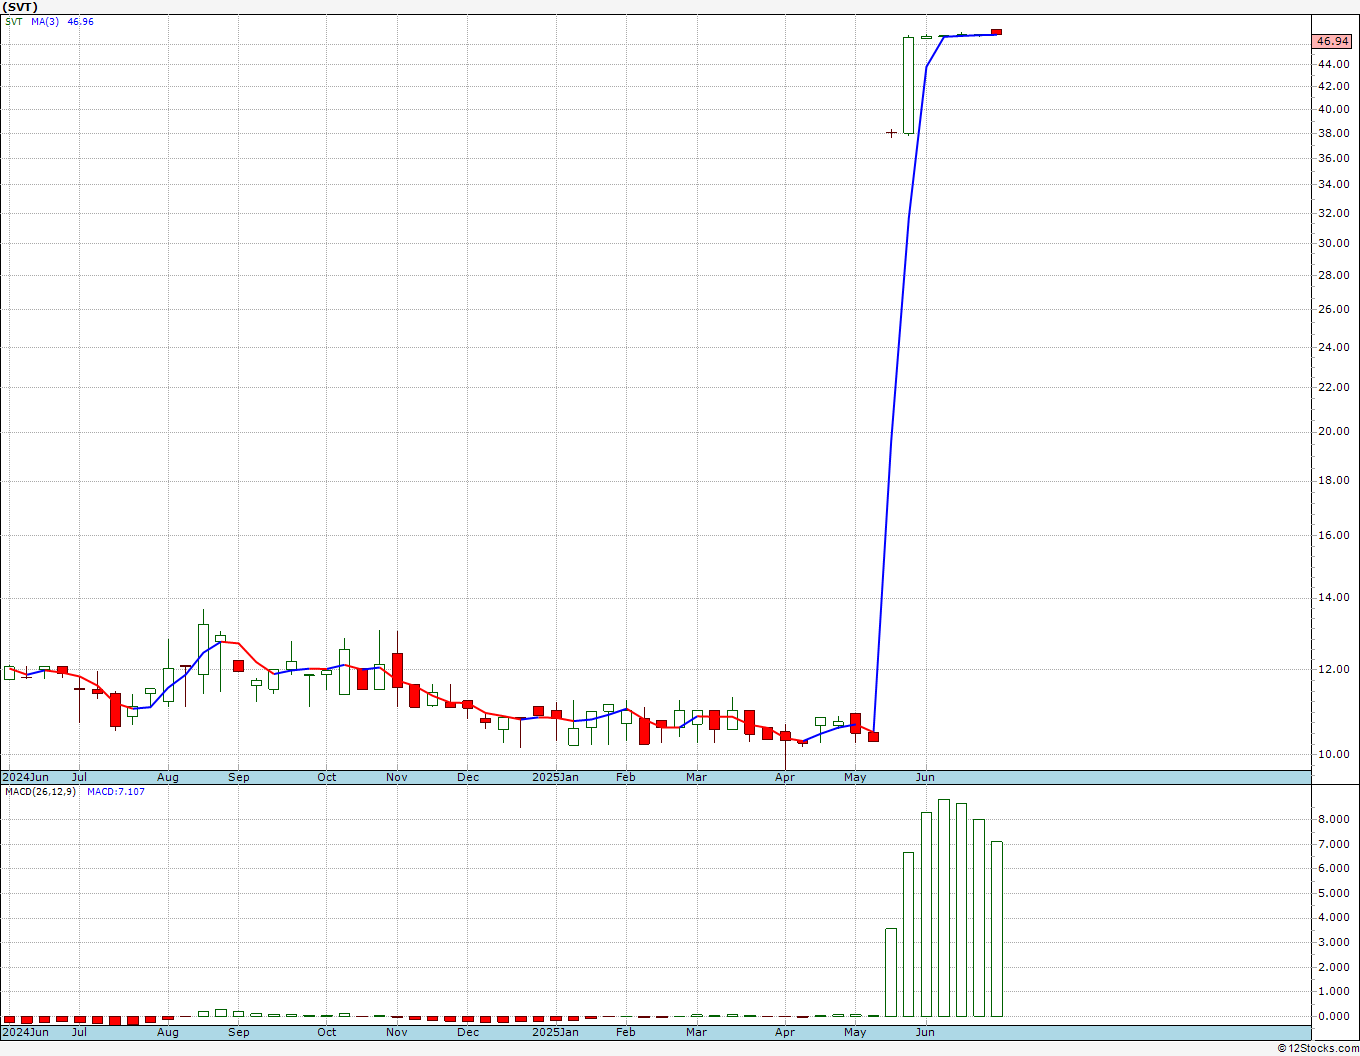
Task: Click the "(SVT)" chart title
Action: (21, 7)
